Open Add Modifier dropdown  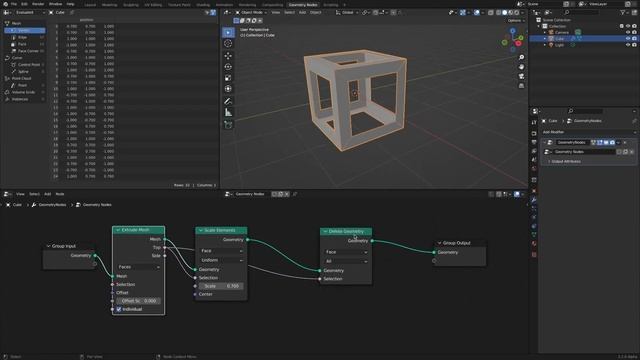pos(588,132)
